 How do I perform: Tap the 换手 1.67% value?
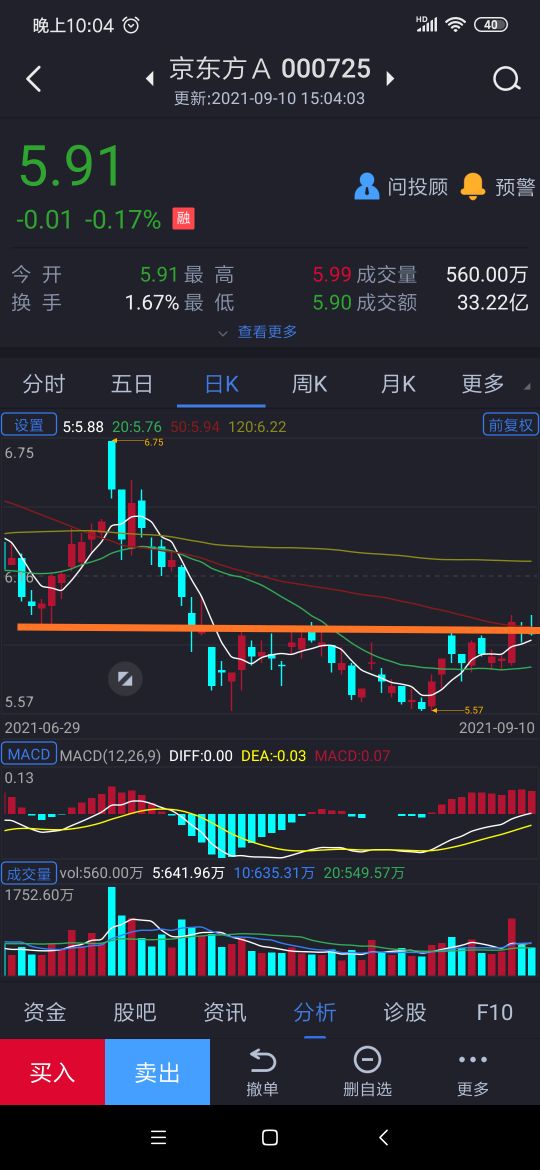click(x=151, y=302)
